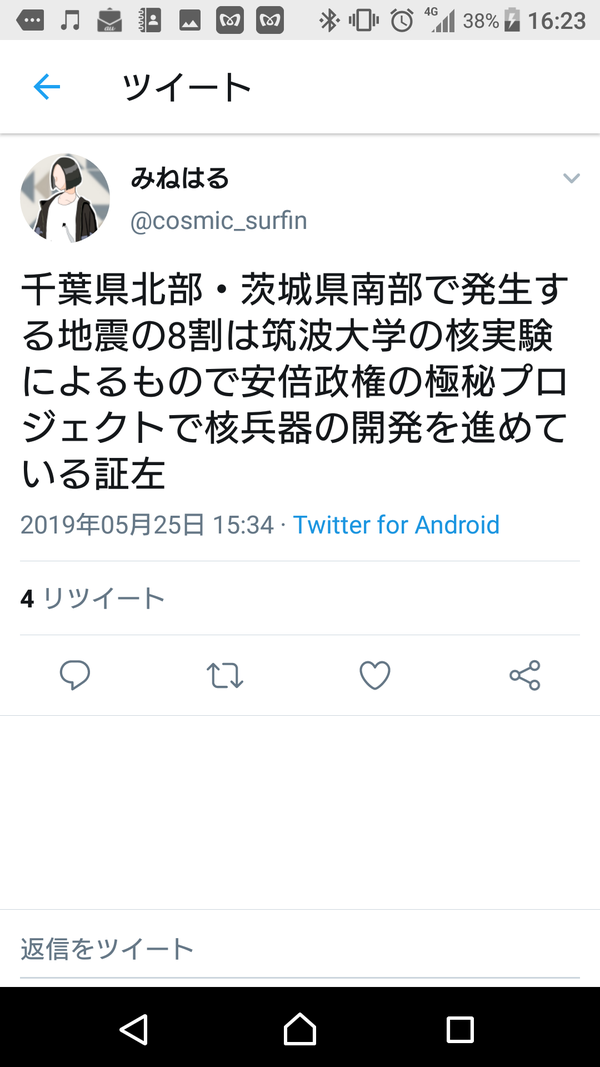The image size is (600, 1067).
Task: Tap the music note notification icon
Action: tap(69, 20)
